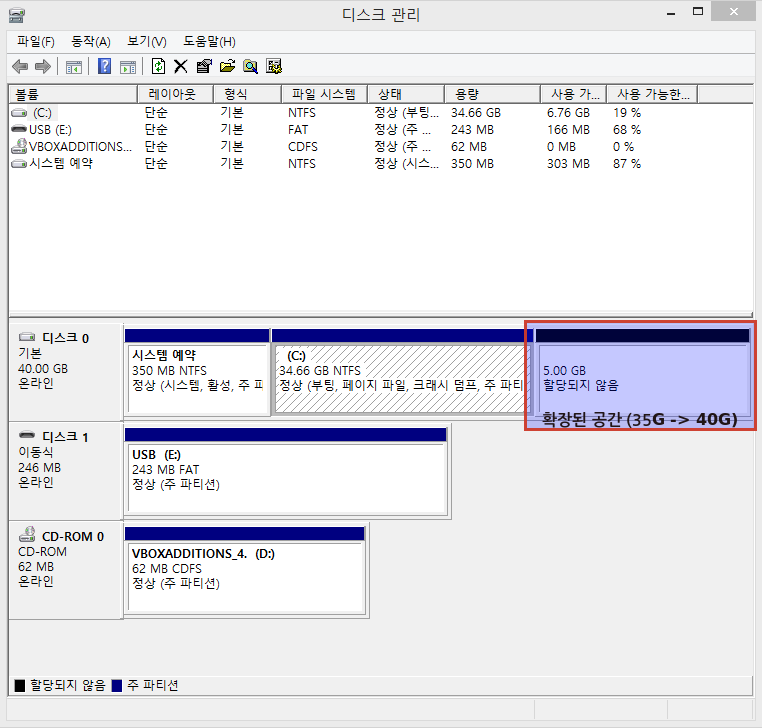Minimize the 디스크 관리 window
The width and height of the screenshot is (762, 728).
pyautogui.click(x=671, y=12)
